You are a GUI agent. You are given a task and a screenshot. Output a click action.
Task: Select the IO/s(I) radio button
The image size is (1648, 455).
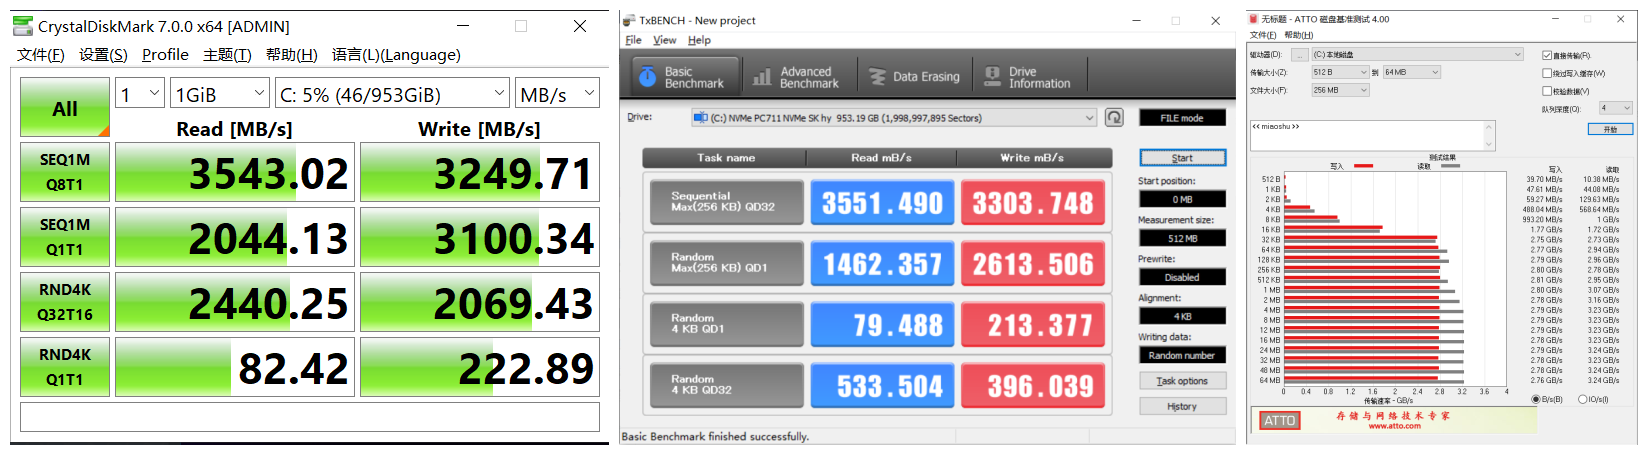pos(1582,399)
